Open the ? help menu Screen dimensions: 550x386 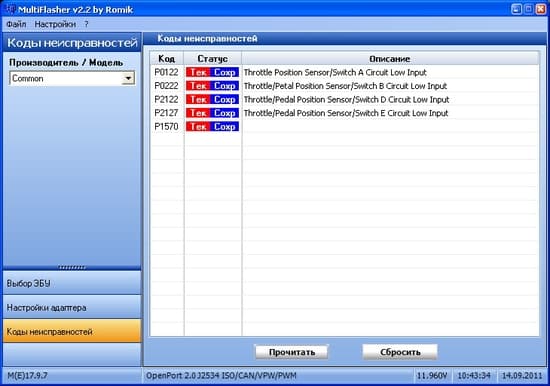86,24
